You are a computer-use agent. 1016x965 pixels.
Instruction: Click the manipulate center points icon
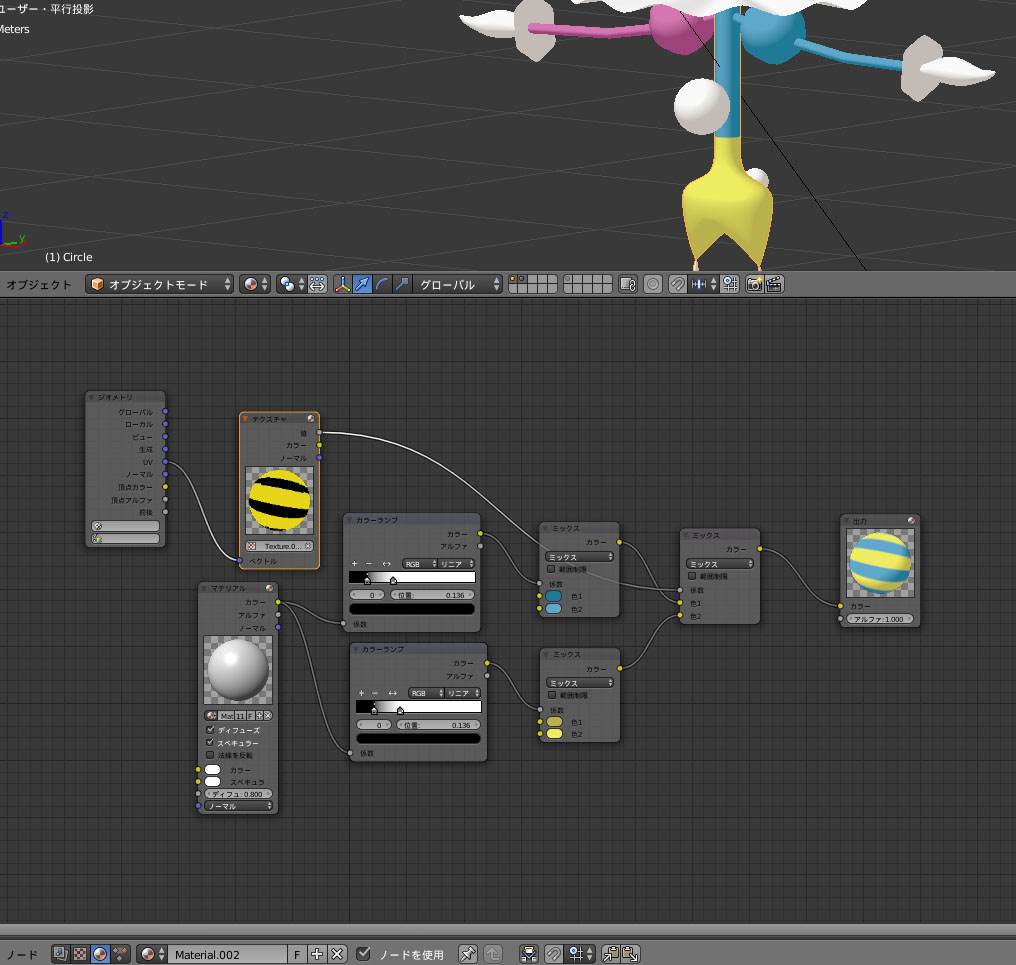coord(317,284)
